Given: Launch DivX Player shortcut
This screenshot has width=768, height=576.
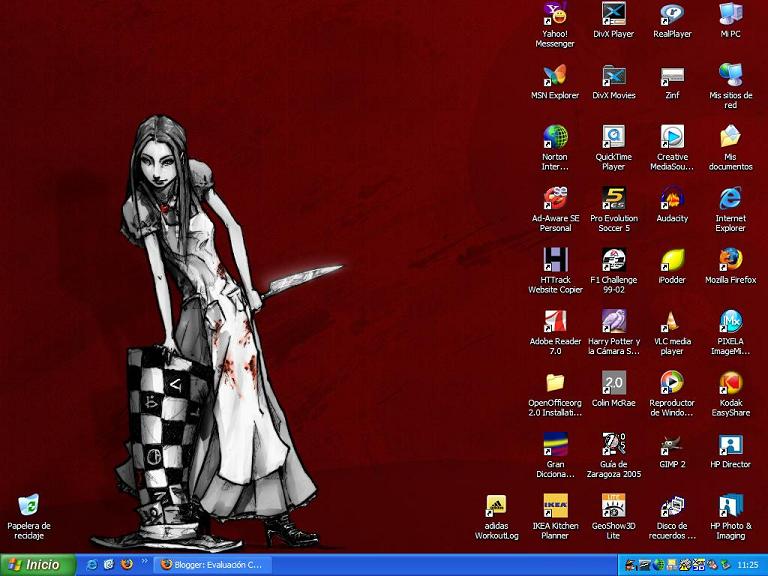Looking at the screenshot, I should pyautogui.click(x=614, y=14).
